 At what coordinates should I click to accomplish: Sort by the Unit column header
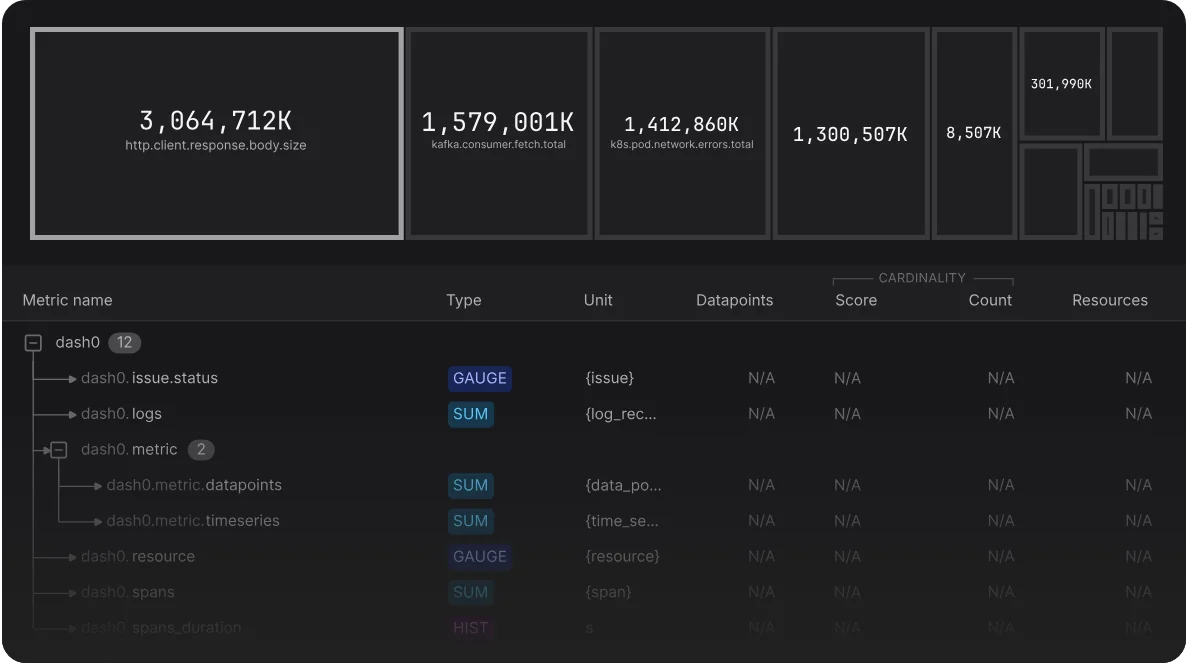click(x=598, y=300)
